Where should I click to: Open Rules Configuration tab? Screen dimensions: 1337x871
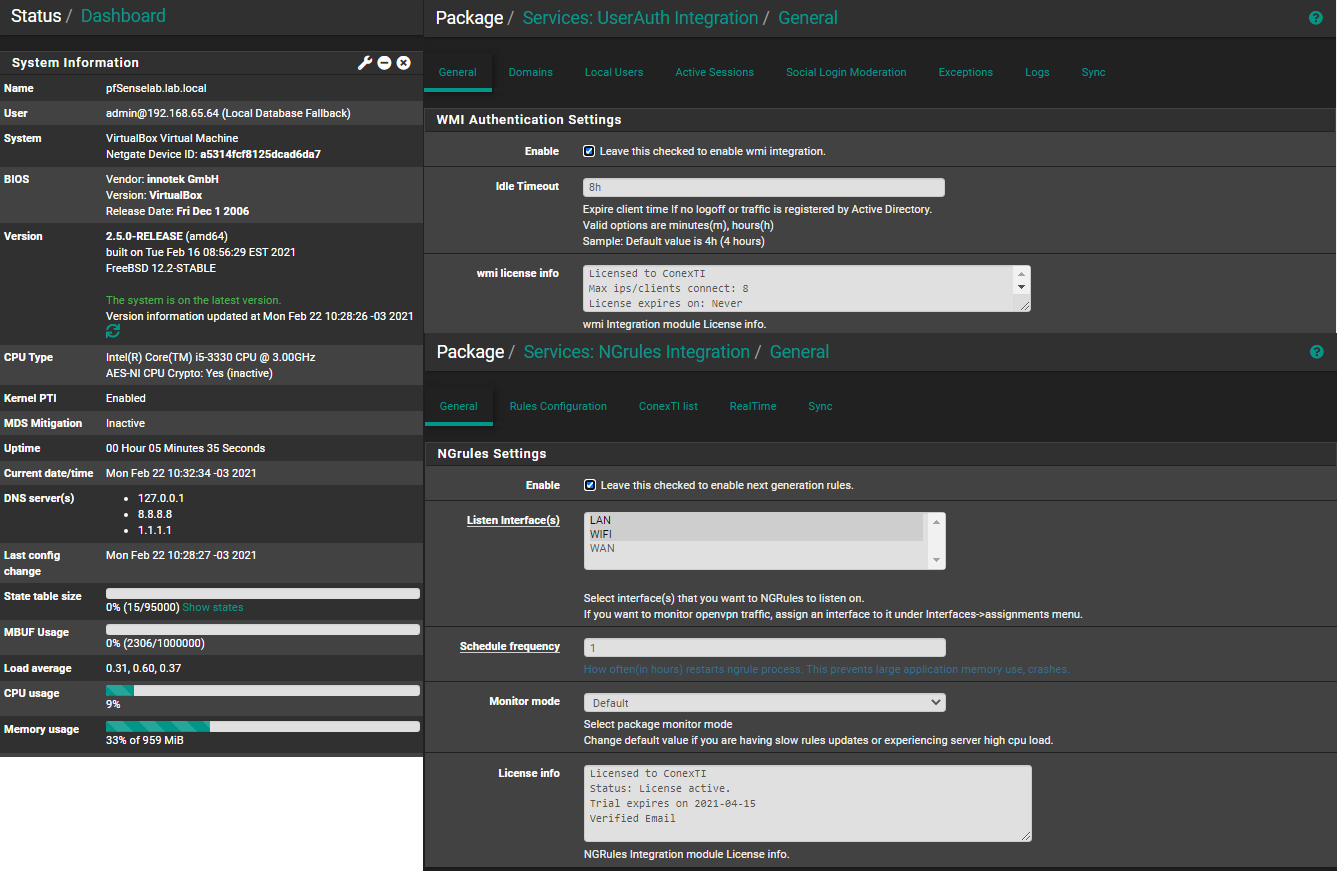[x=558, y=406]
